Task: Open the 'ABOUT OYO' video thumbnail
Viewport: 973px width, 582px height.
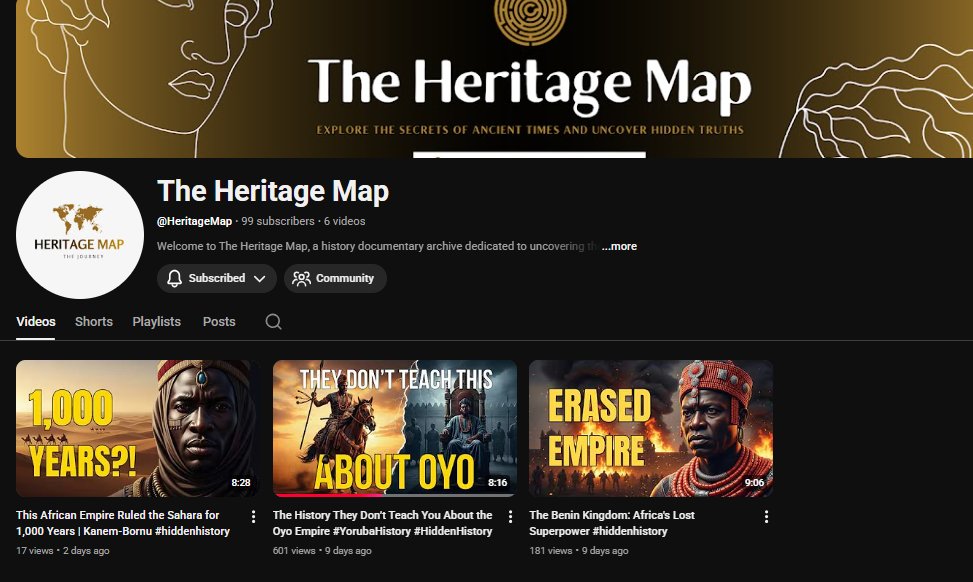Action: point(395,428)
